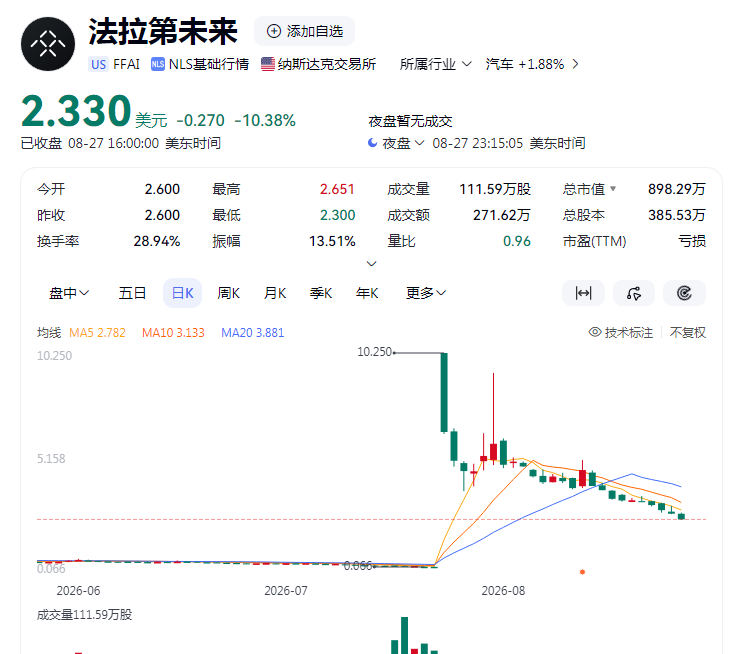Click the NLS quote icon
The image size is (733, 654).
point(158,64)
